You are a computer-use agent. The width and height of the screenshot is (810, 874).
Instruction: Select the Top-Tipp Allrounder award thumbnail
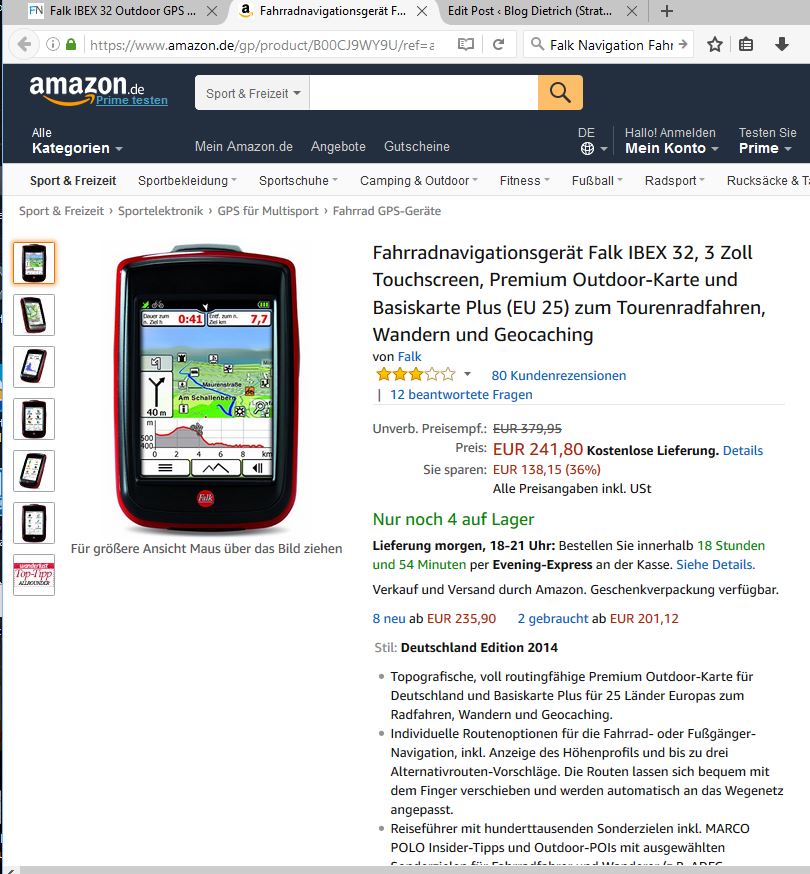pos(34,575)
